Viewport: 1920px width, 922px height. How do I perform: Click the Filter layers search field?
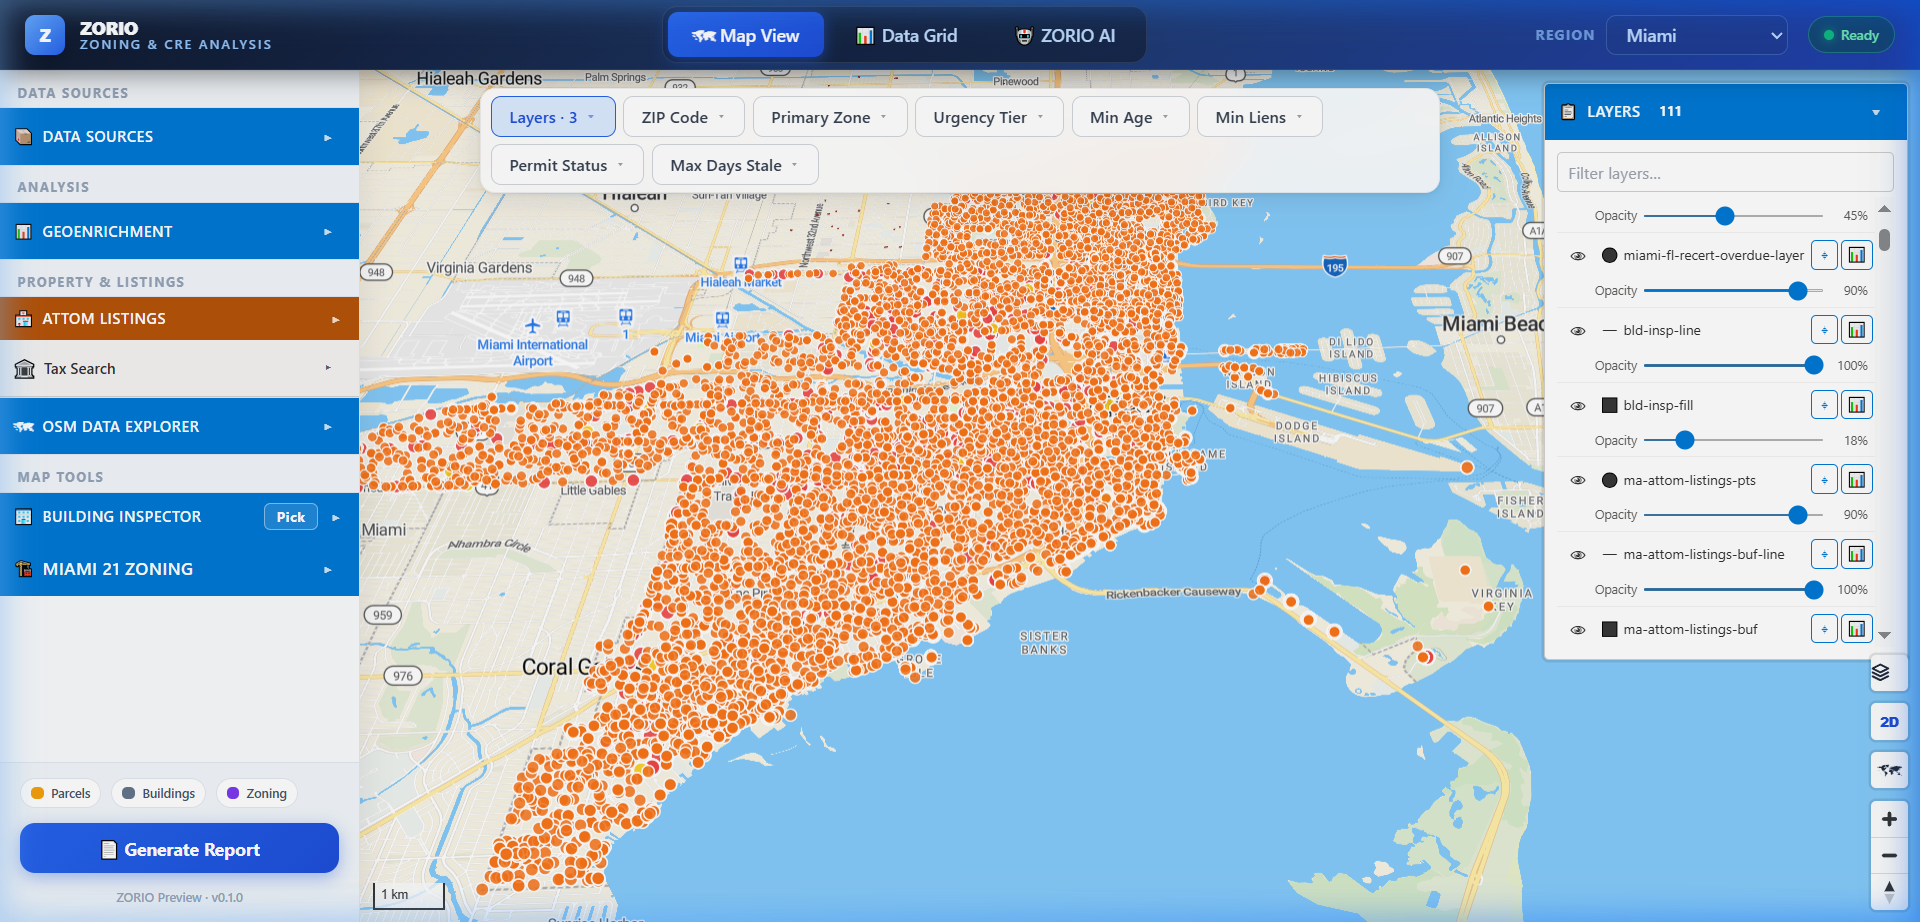(1725, 173)
